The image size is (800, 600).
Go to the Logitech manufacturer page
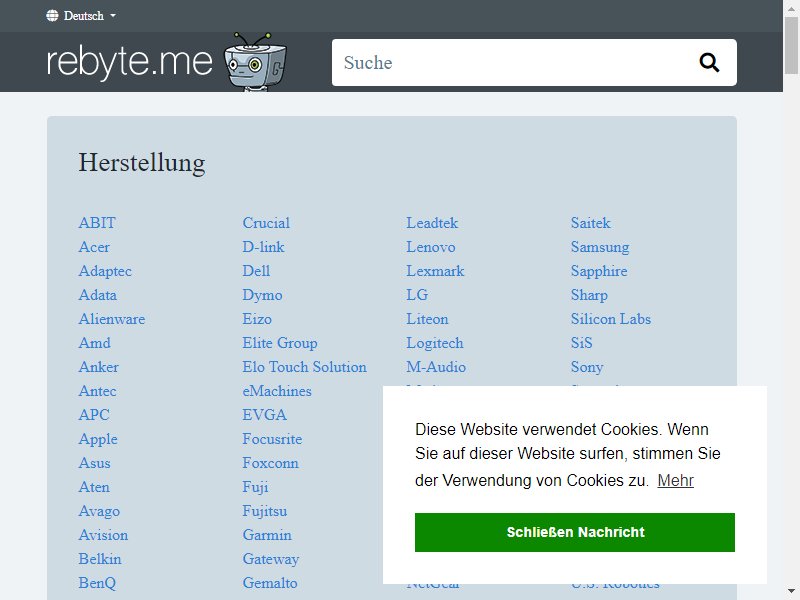pyautogui.click(x=435, y=343)
